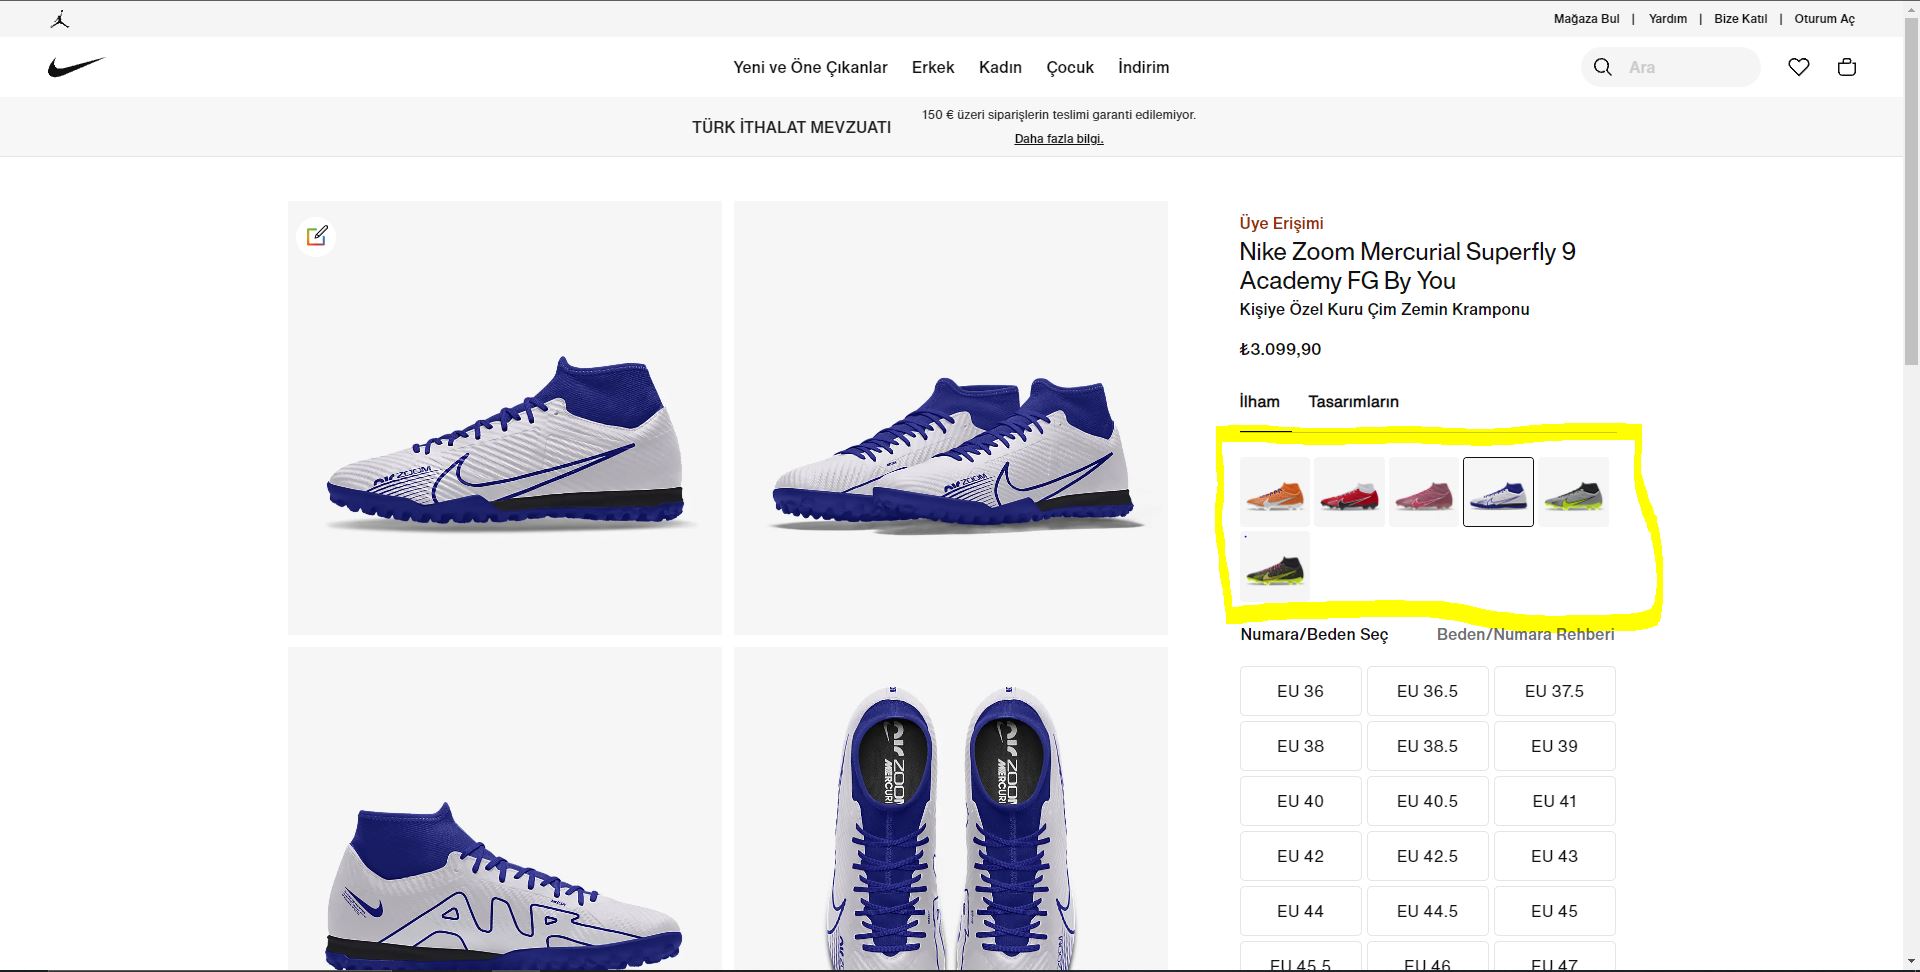Open Yeni ve Öne Çıkanlar menu
1920x972 pixels.
(x=810, y=67)
